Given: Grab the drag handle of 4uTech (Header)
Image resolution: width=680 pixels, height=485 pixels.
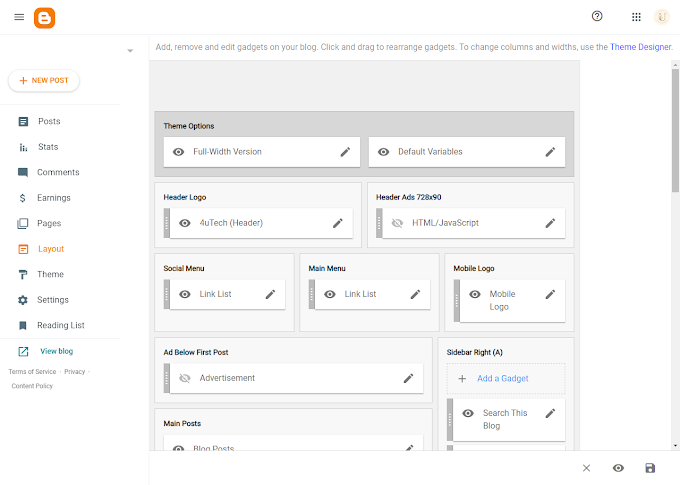Looking at the screenshot, I should (x=167, y=223).
